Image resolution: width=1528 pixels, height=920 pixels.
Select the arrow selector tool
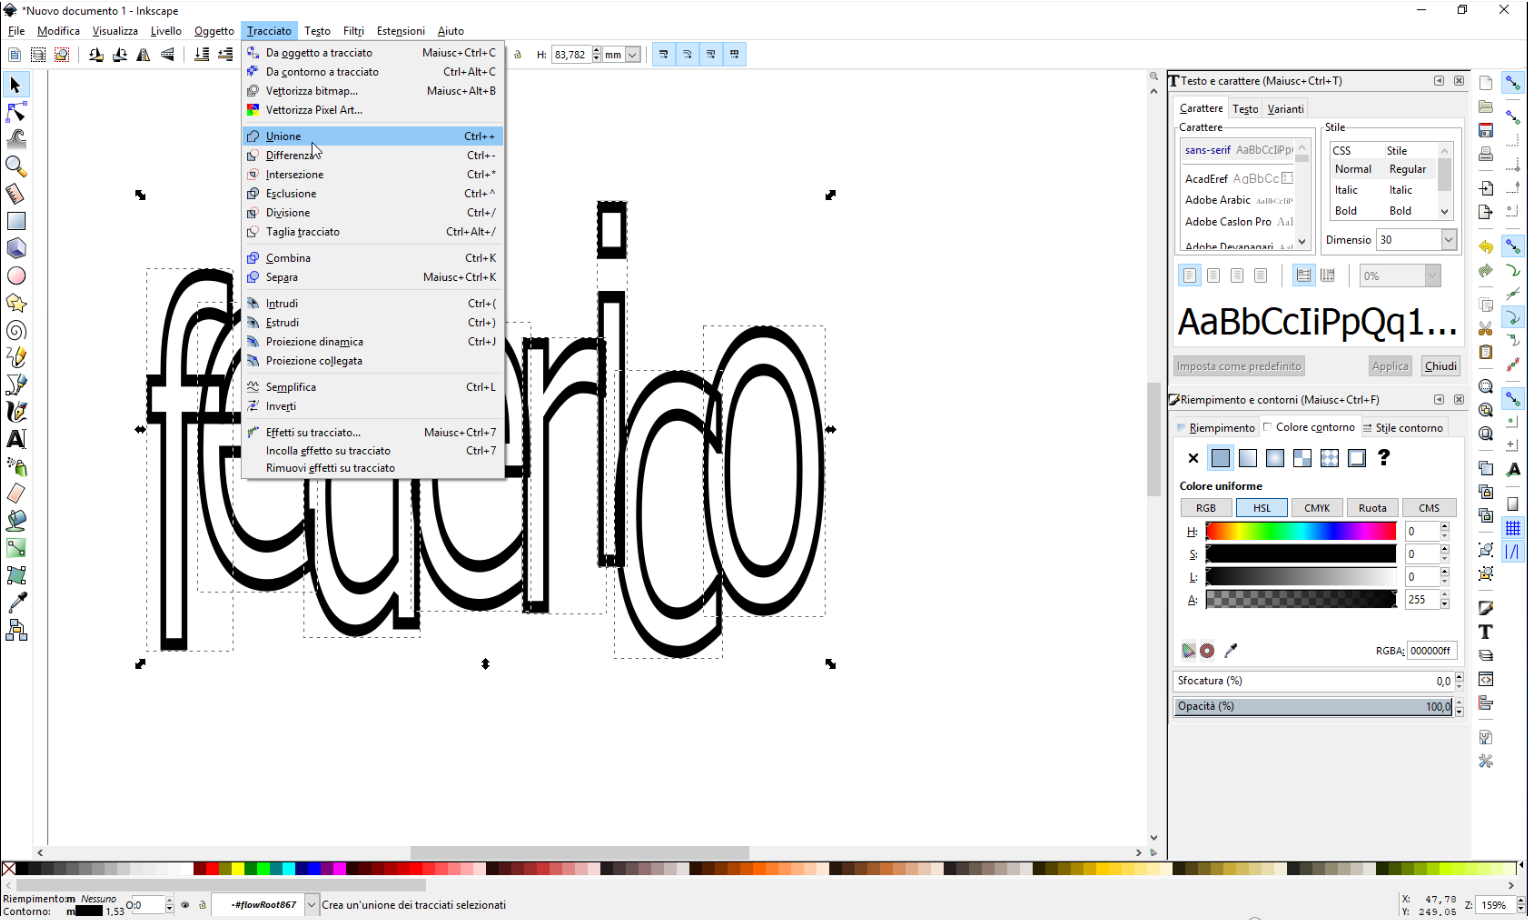tap(16, 85)
